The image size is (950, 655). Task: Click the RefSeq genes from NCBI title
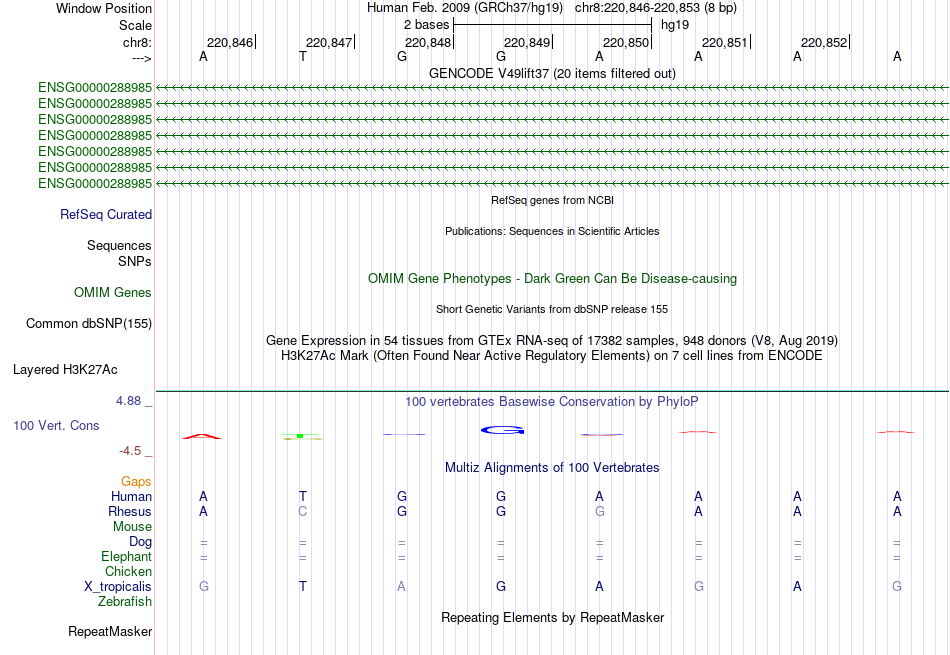point(552,200)
